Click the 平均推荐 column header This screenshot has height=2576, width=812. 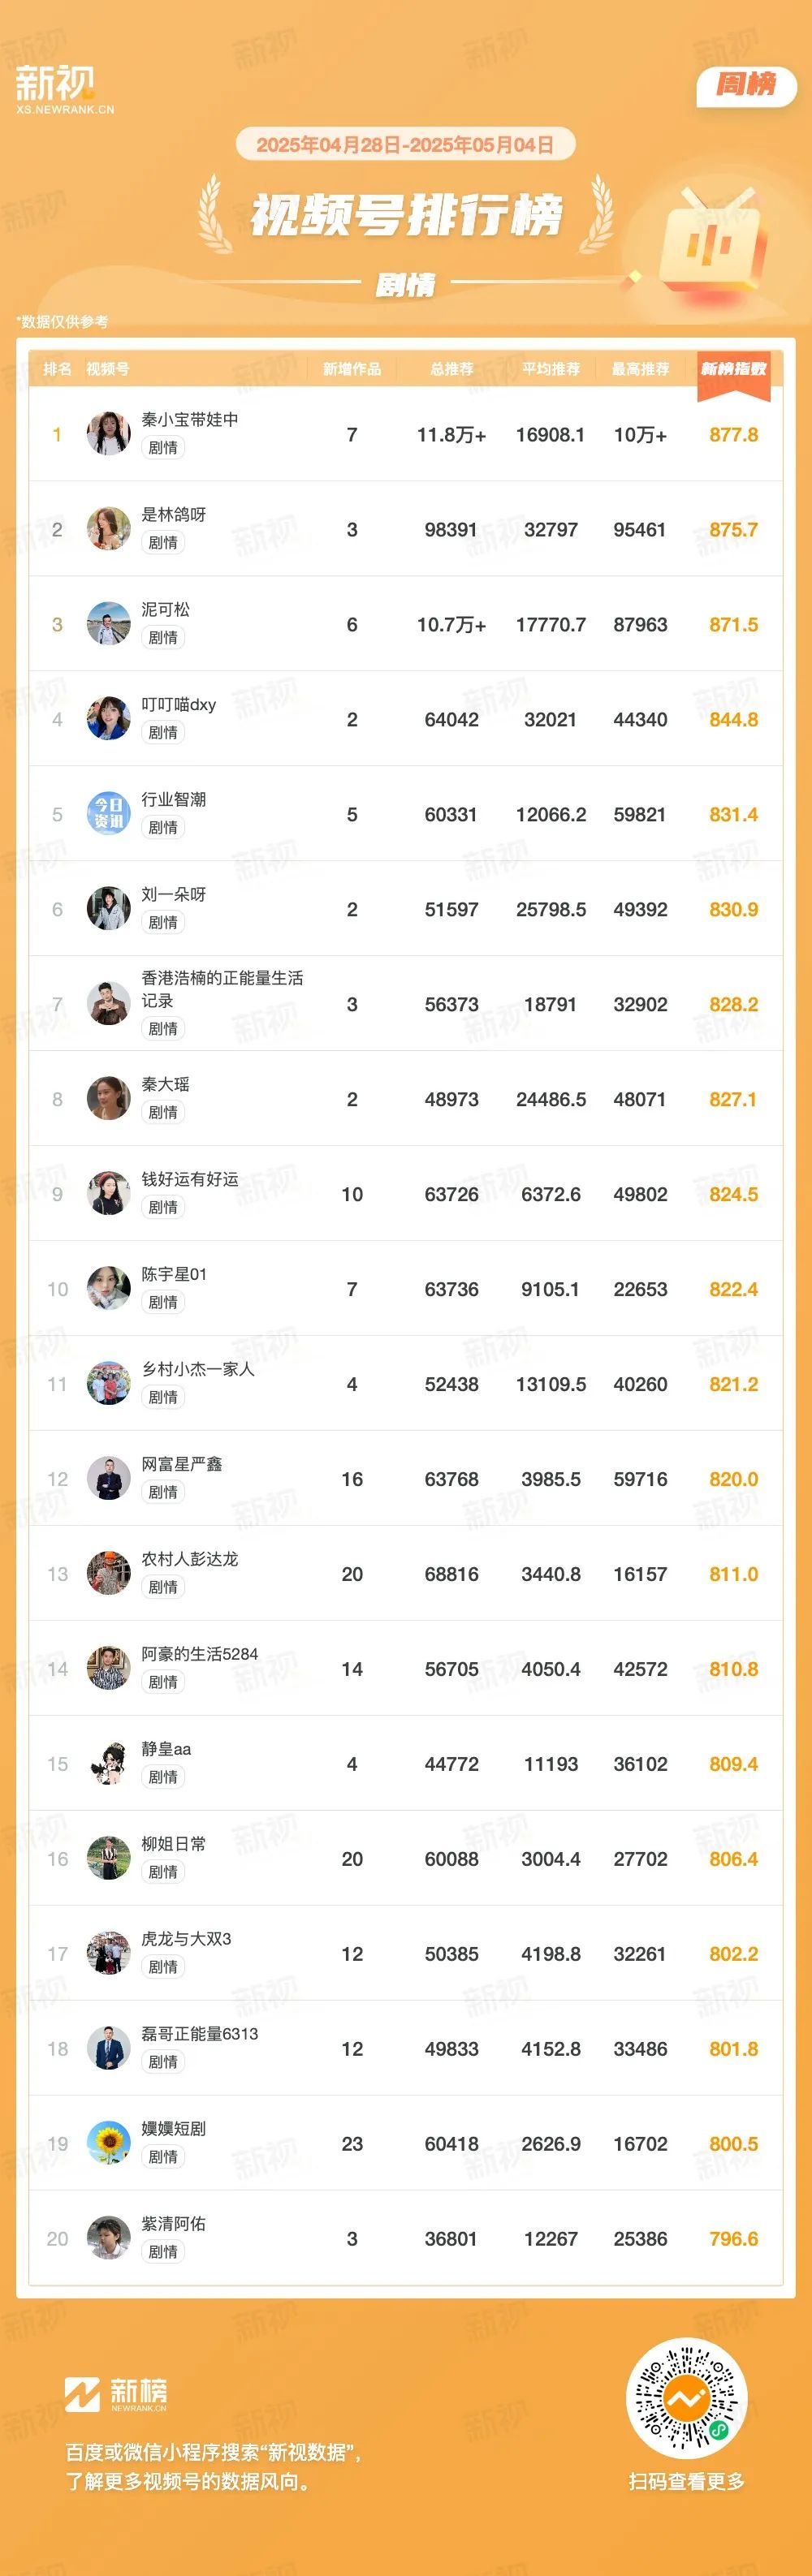(x=550, y=369)
